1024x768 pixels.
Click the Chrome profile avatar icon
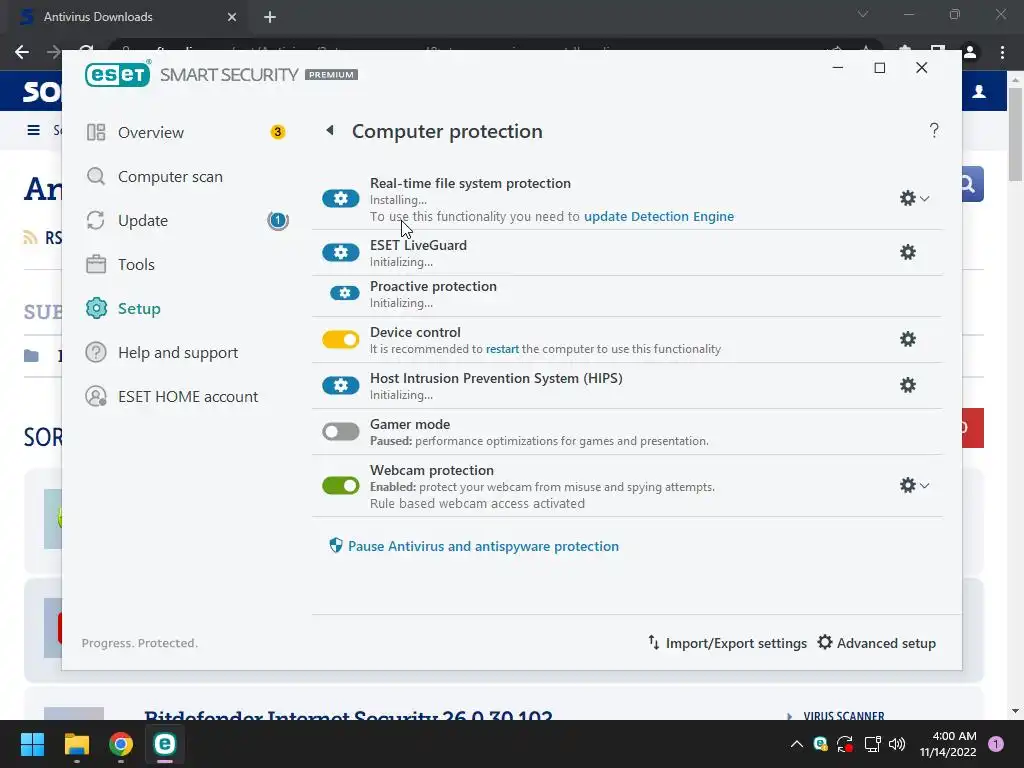click(x=970, y=52)
